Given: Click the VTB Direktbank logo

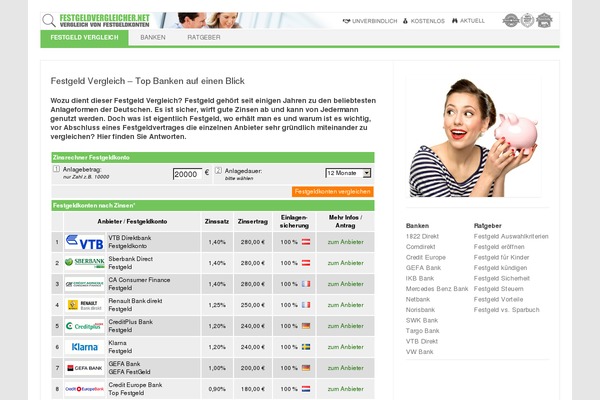Looking at the screenshot, I should click(x=85, y=242).
